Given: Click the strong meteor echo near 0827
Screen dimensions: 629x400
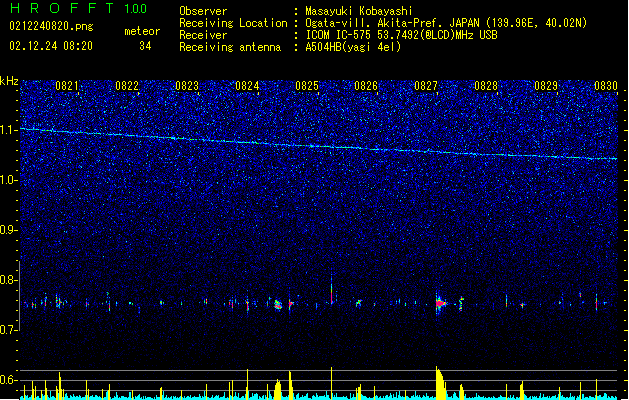Looking at the screenshot, I should pos(440,303).
